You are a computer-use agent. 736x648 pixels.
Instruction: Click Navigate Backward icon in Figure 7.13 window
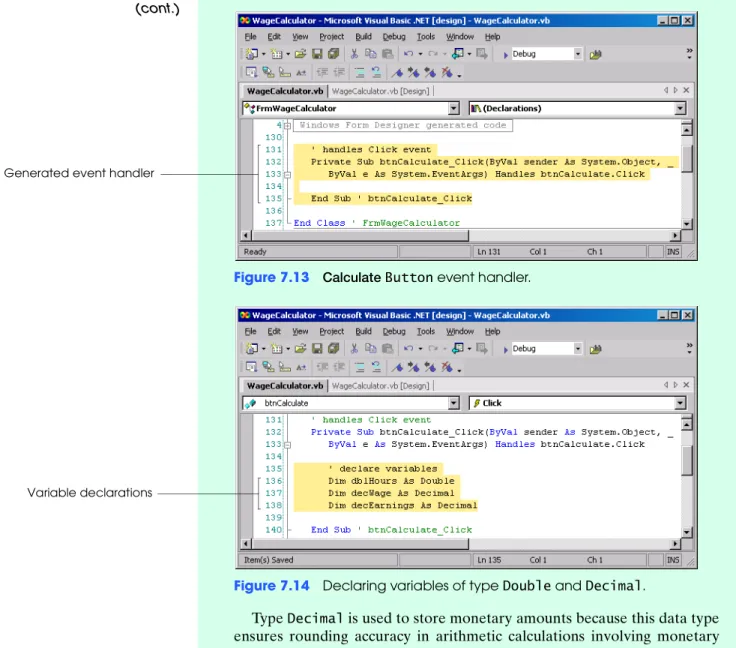pos(458,54)
